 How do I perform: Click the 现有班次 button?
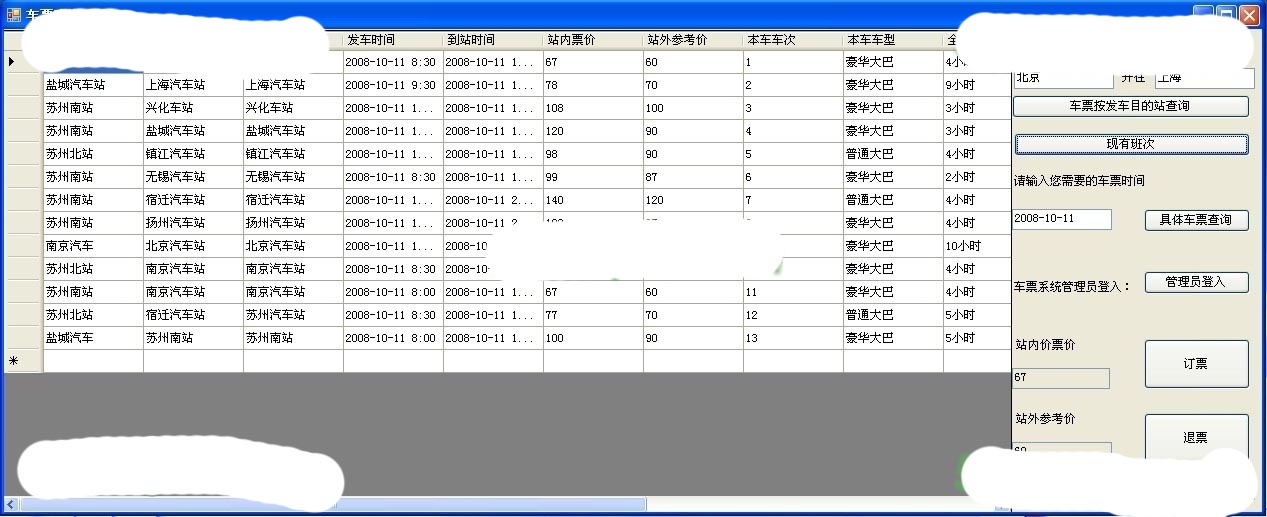click(x=1130, y=144)
